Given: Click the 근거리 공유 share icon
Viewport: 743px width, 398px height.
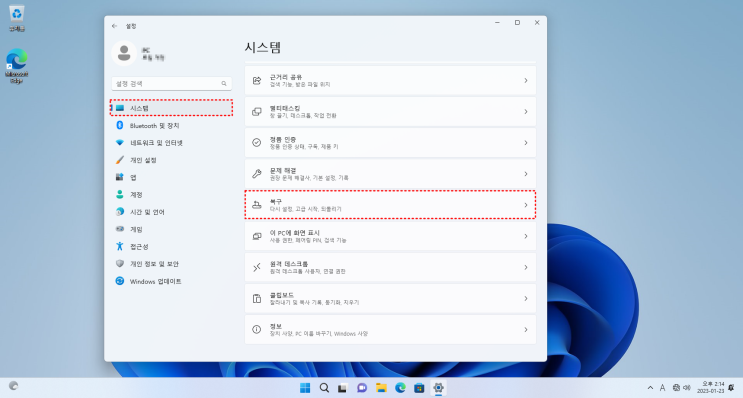Looking at the screenshot, I should coord(257,81).
